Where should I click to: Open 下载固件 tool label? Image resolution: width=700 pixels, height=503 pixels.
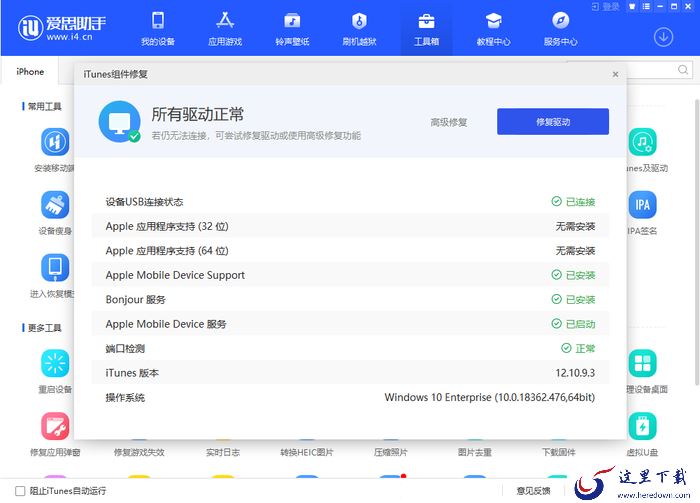558,452
